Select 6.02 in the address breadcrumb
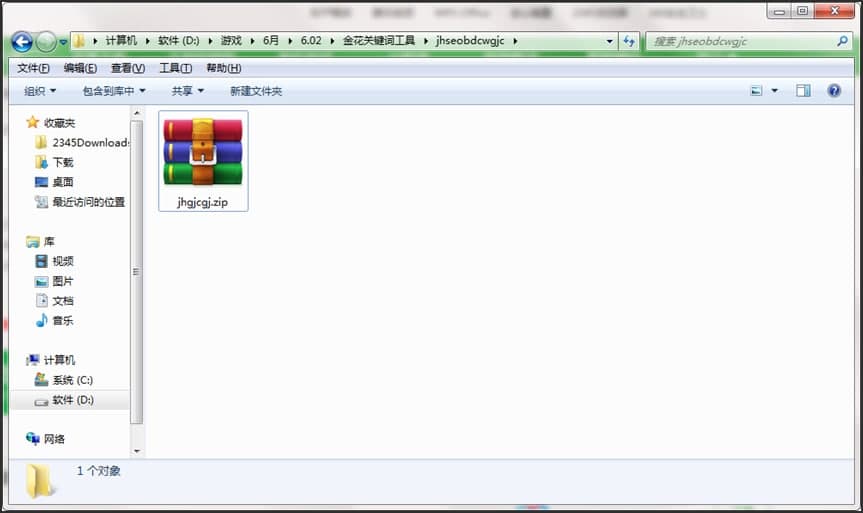This screenshot has width=863, height=513. click(x=311, y=41)
